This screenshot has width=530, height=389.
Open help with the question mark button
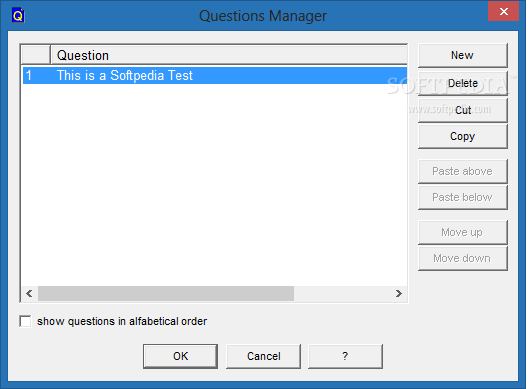tap(345, 356)
